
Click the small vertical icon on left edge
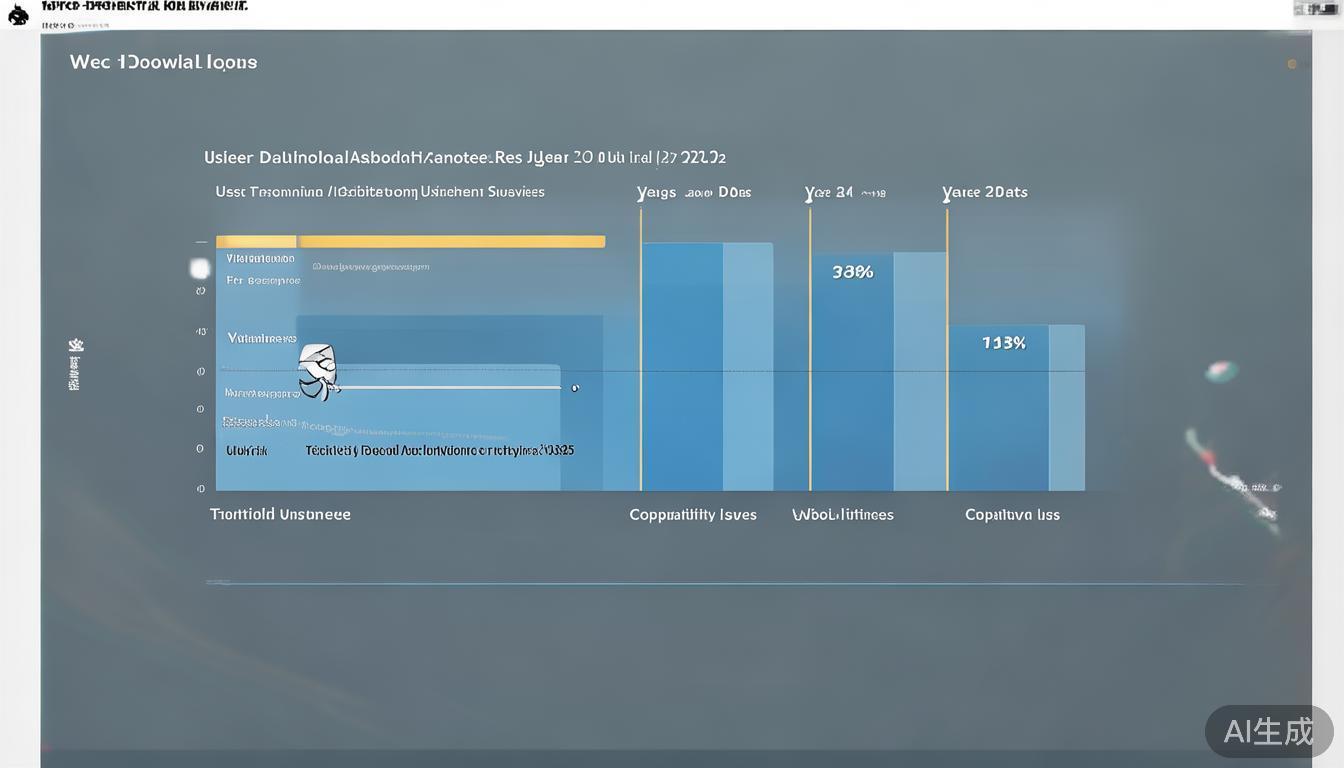[x=75, y=364]
